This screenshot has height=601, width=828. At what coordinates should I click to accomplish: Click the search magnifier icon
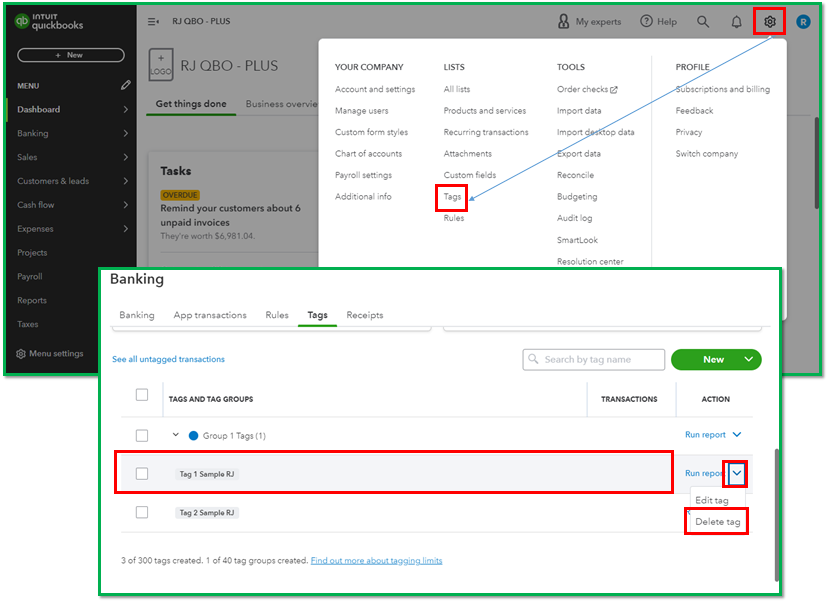coord(703,21)
